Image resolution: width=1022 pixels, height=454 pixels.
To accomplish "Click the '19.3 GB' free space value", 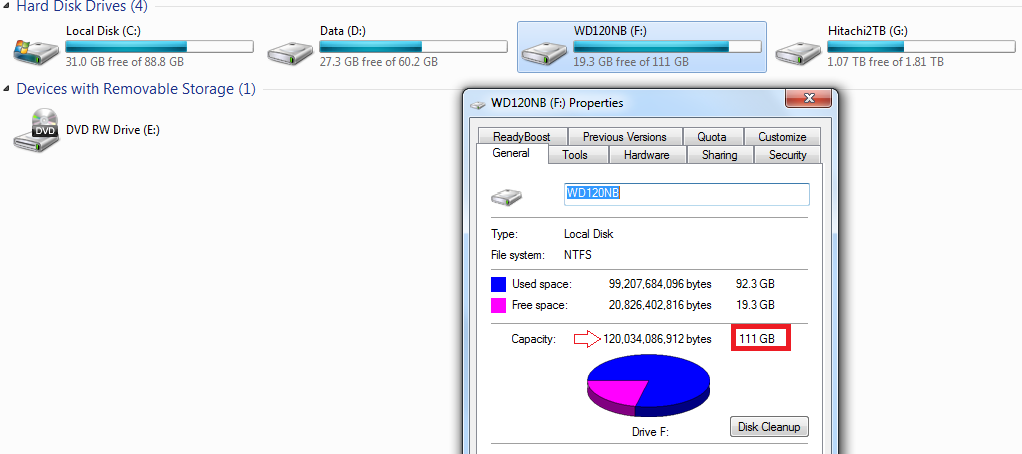I will (755, 305).
